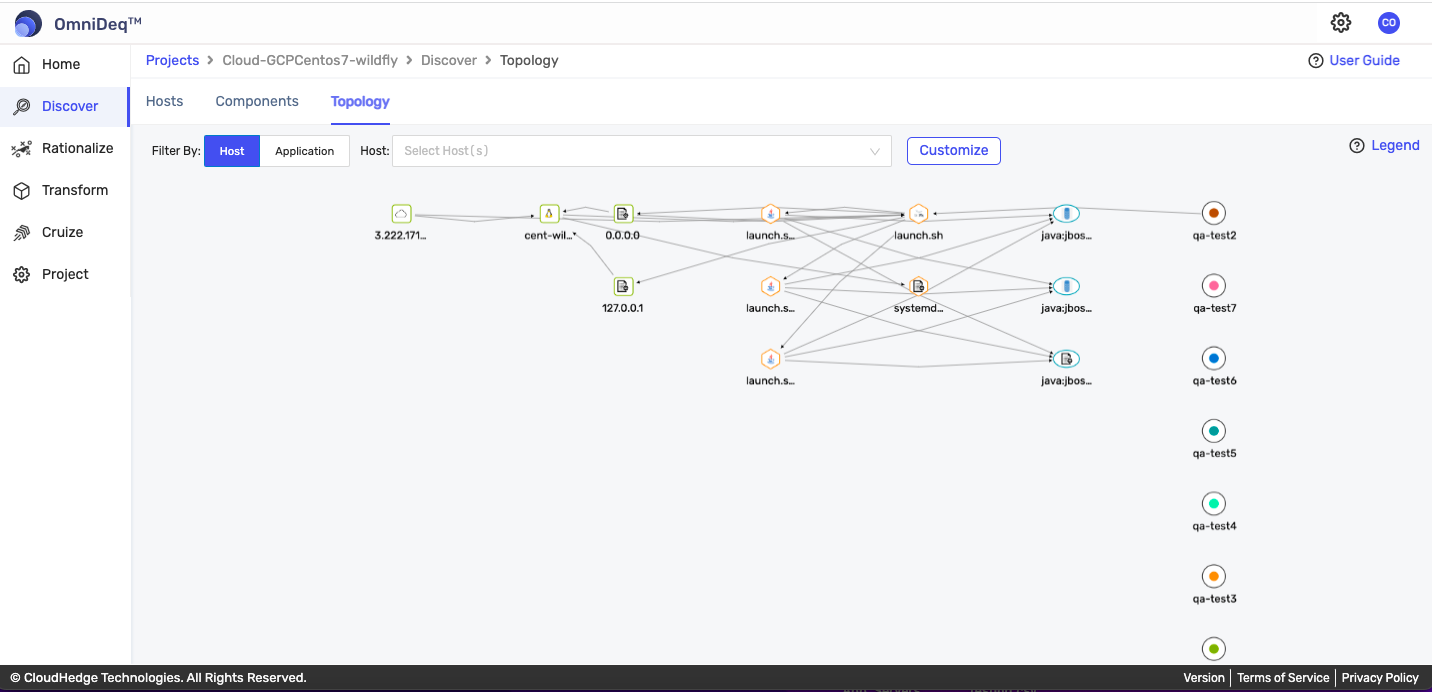Image resolution: width=1432 pixels, height=692 pixels.
Task: Open Privacy Policy link
Action: tap(1380, 678)
